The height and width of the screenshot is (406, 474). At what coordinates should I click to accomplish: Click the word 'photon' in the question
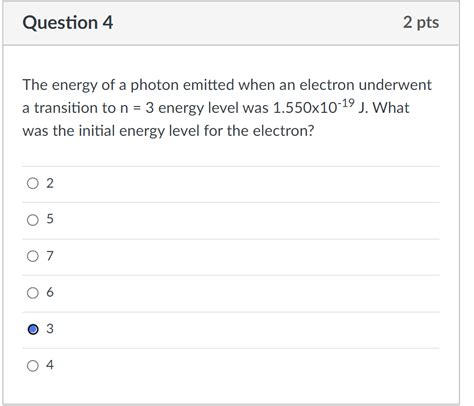(x=154, y=86)
